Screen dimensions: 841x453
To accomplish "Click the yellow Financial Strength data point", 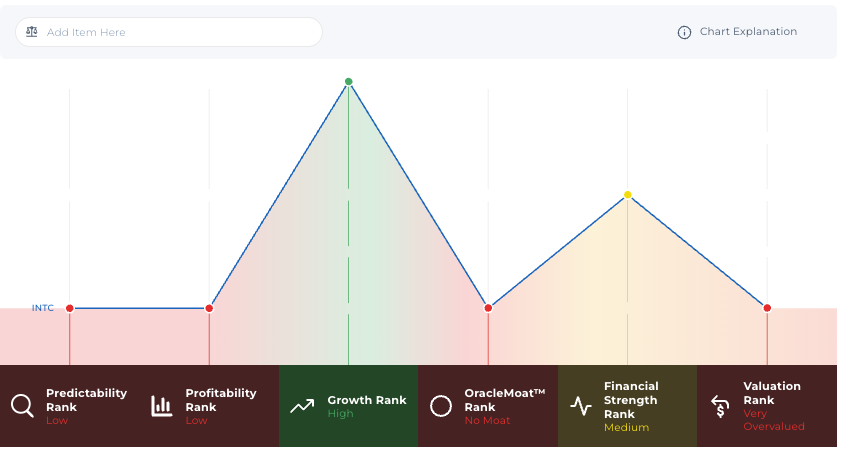I will tap(628, 195).
